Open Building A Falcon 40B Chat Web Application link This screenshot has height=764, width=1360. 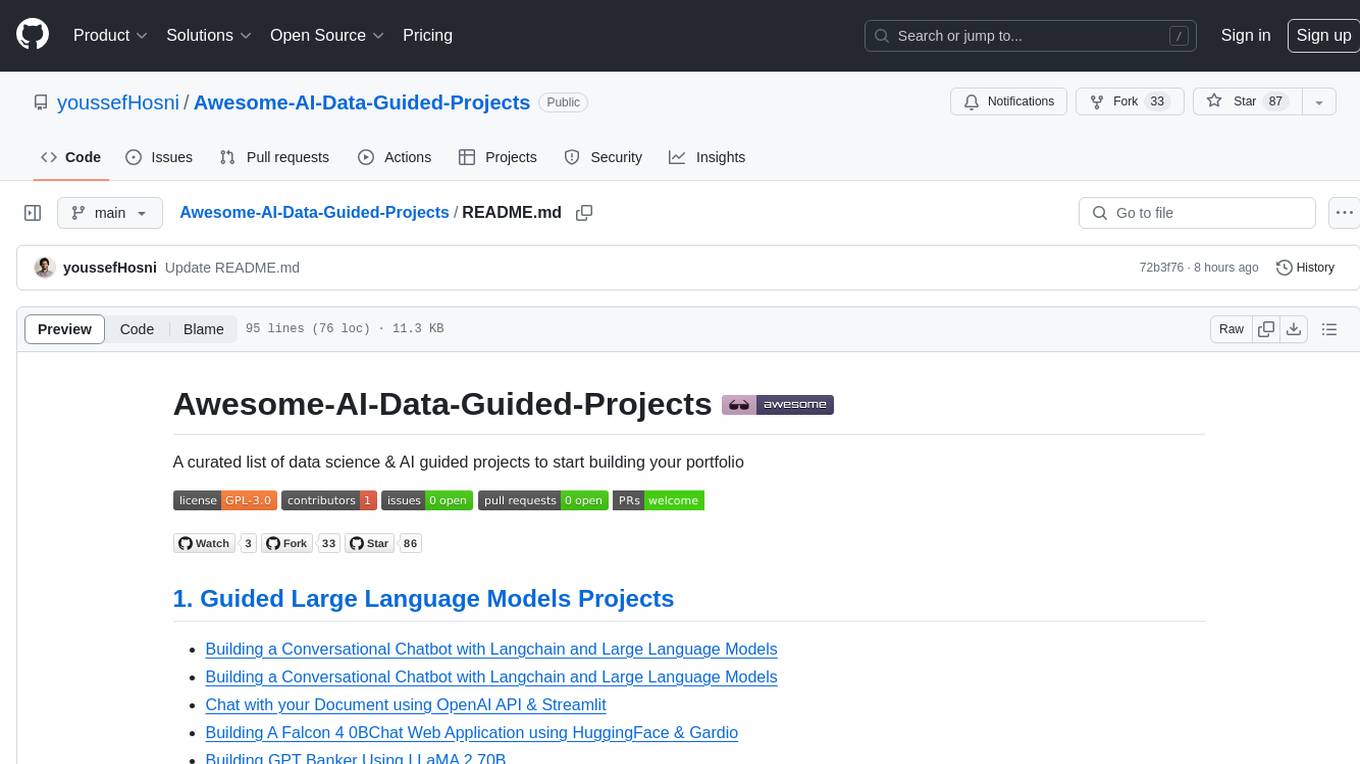click(471, 733)
